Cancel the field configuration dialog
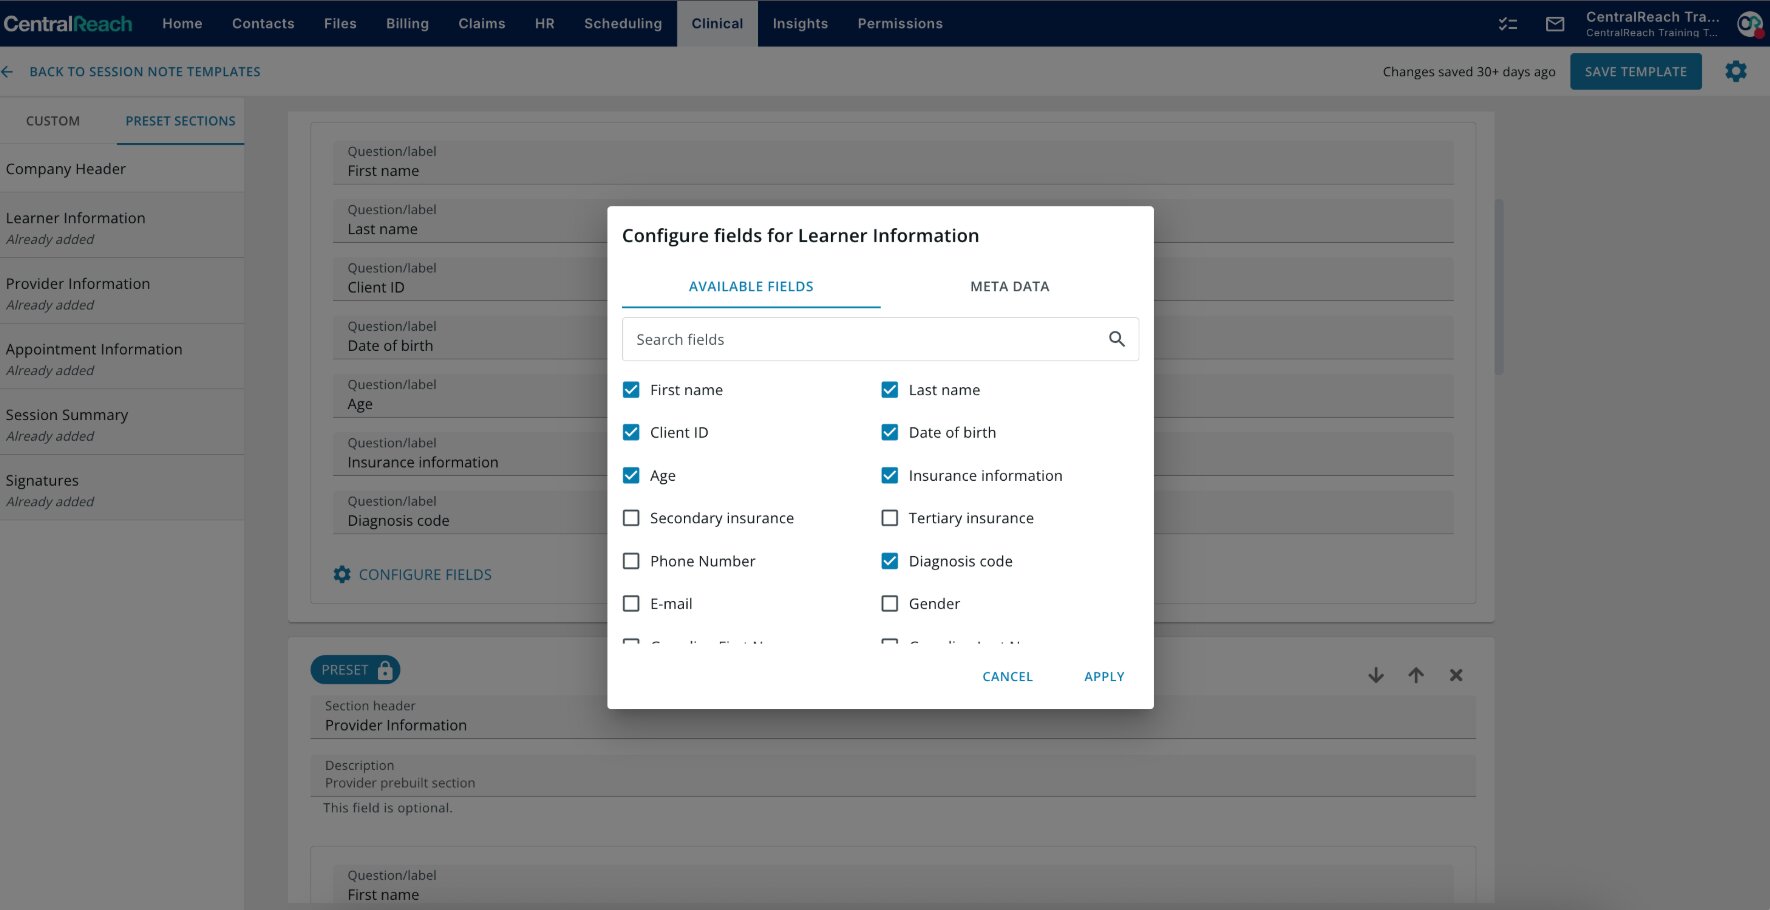The image size is (1770, 910). pyautogui.click(x=1007, y=677)
